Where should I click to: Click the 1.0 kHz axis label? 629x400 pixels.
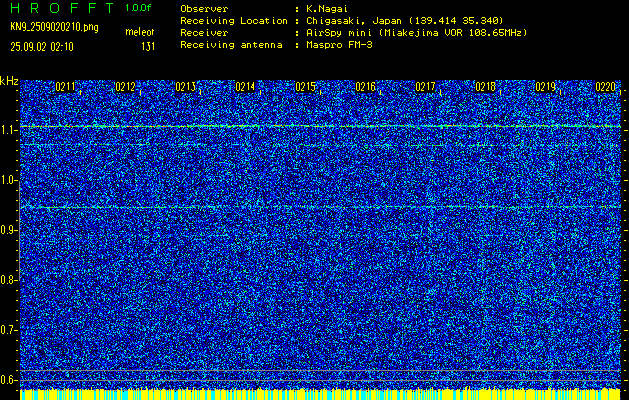click(x=8, y=180)
